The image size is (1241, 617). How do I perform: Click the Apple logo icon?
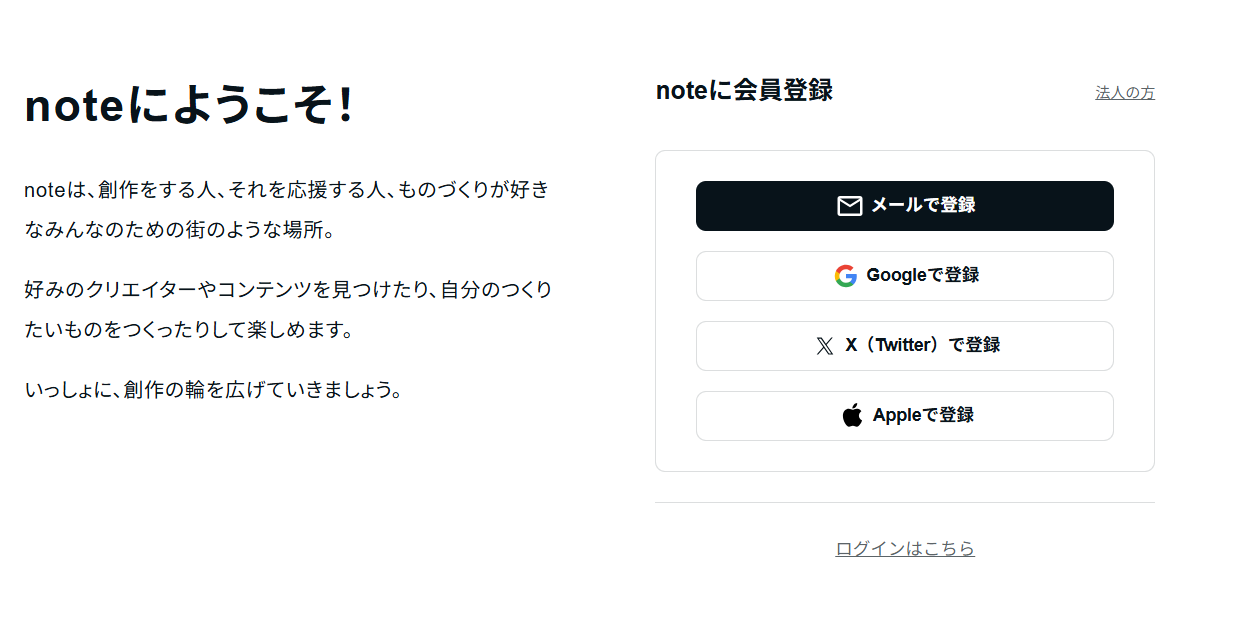[852, 416]
